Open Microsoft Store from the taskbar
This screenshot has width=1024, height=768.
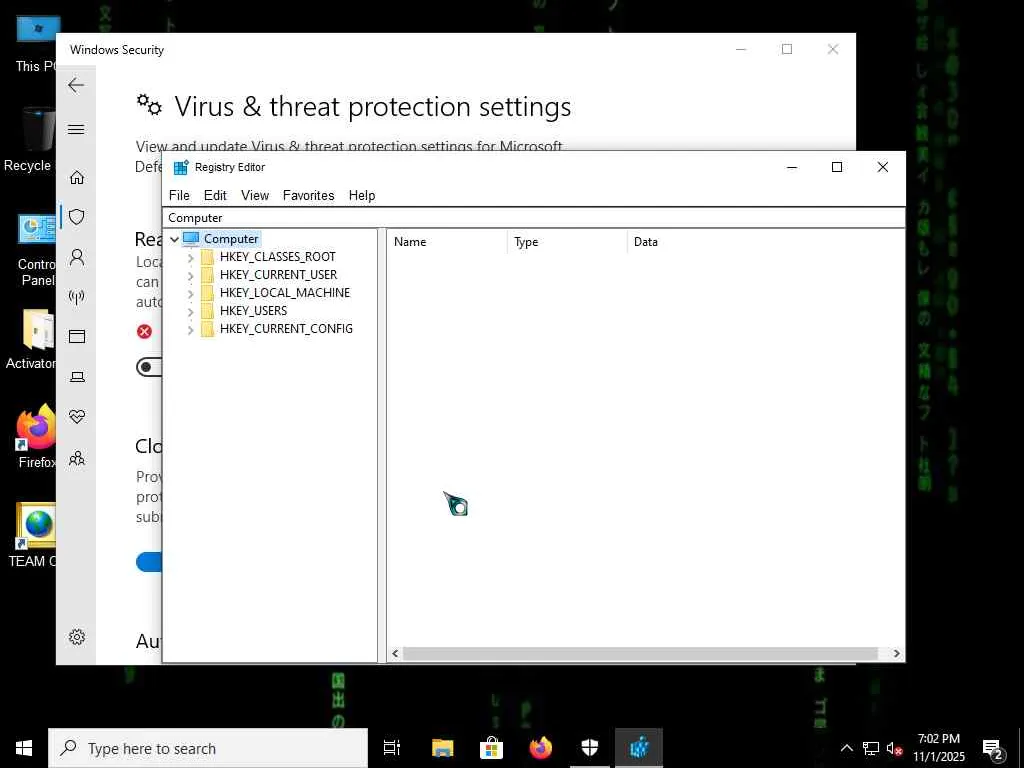point(491,748)
